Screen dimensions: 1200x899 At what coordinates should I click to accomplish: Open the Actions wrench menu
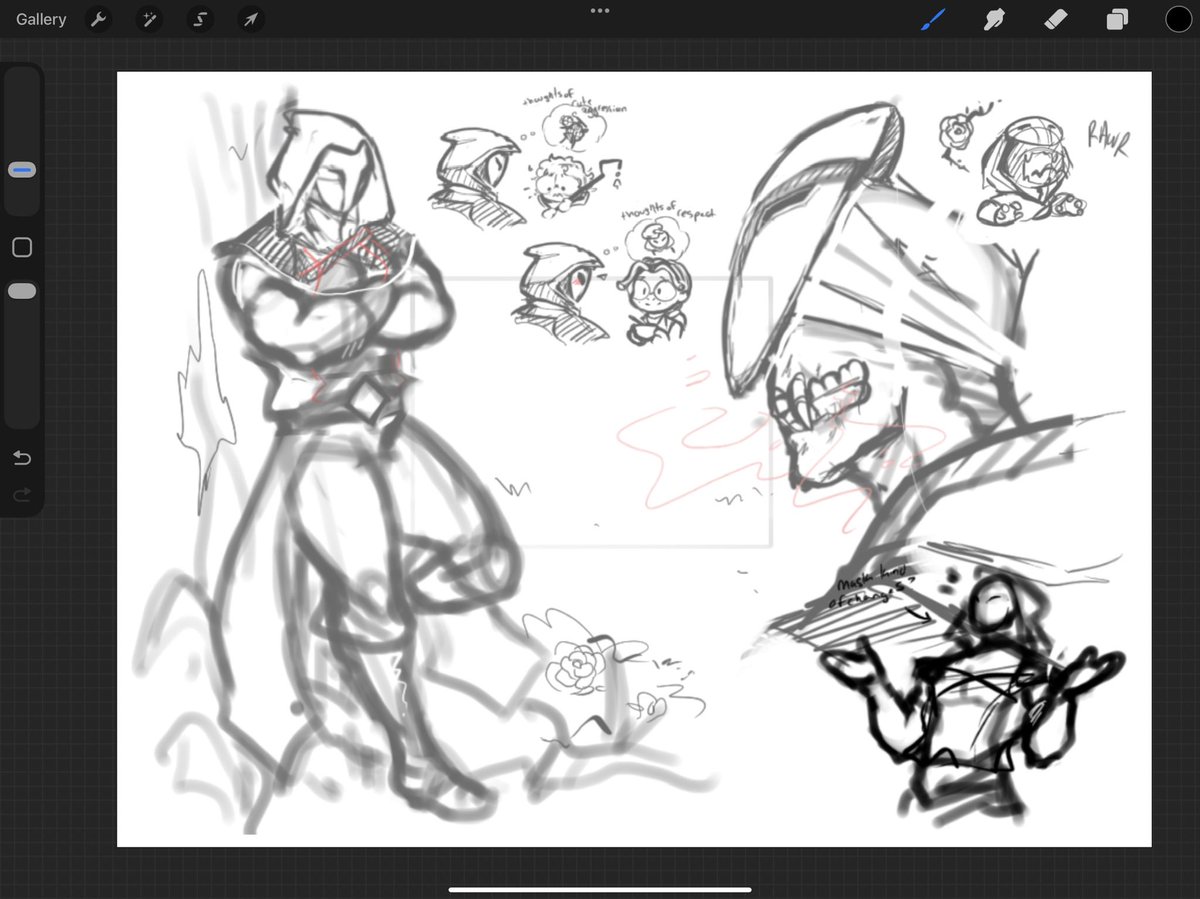(98, 19)
